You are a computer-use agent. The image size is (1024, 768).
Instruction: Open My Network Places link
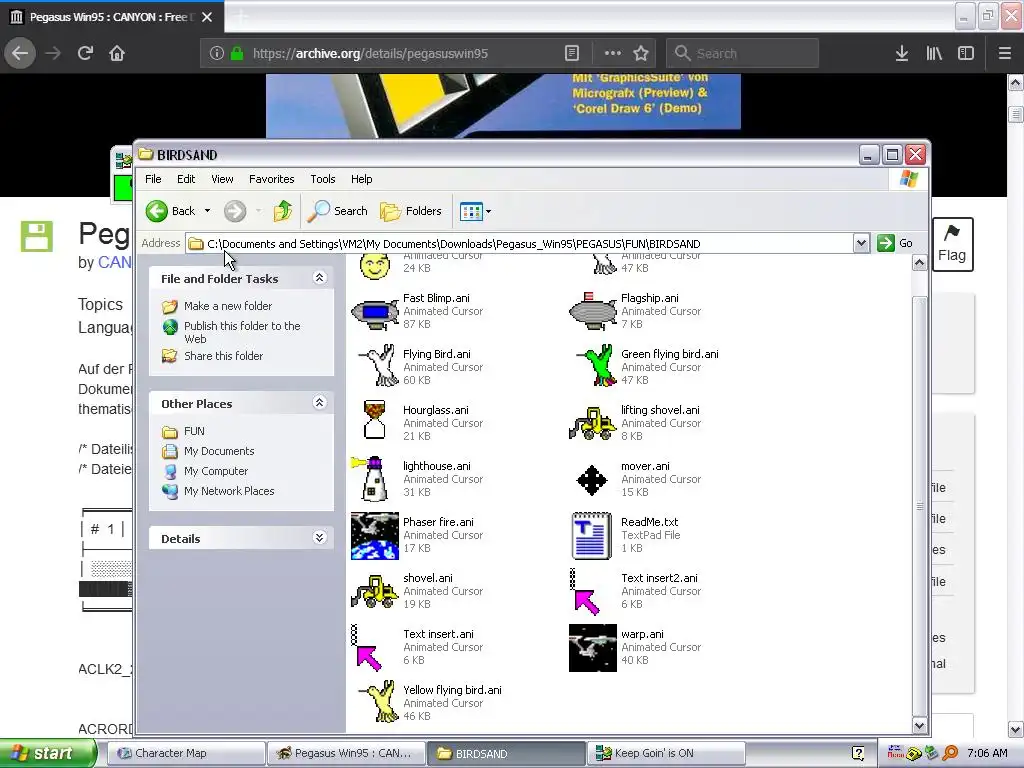pyautogui.click(x=229, y=491)
